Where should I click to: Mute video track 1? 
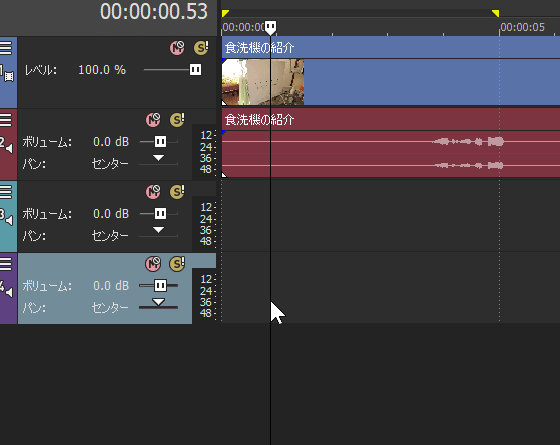click(177, 48)
